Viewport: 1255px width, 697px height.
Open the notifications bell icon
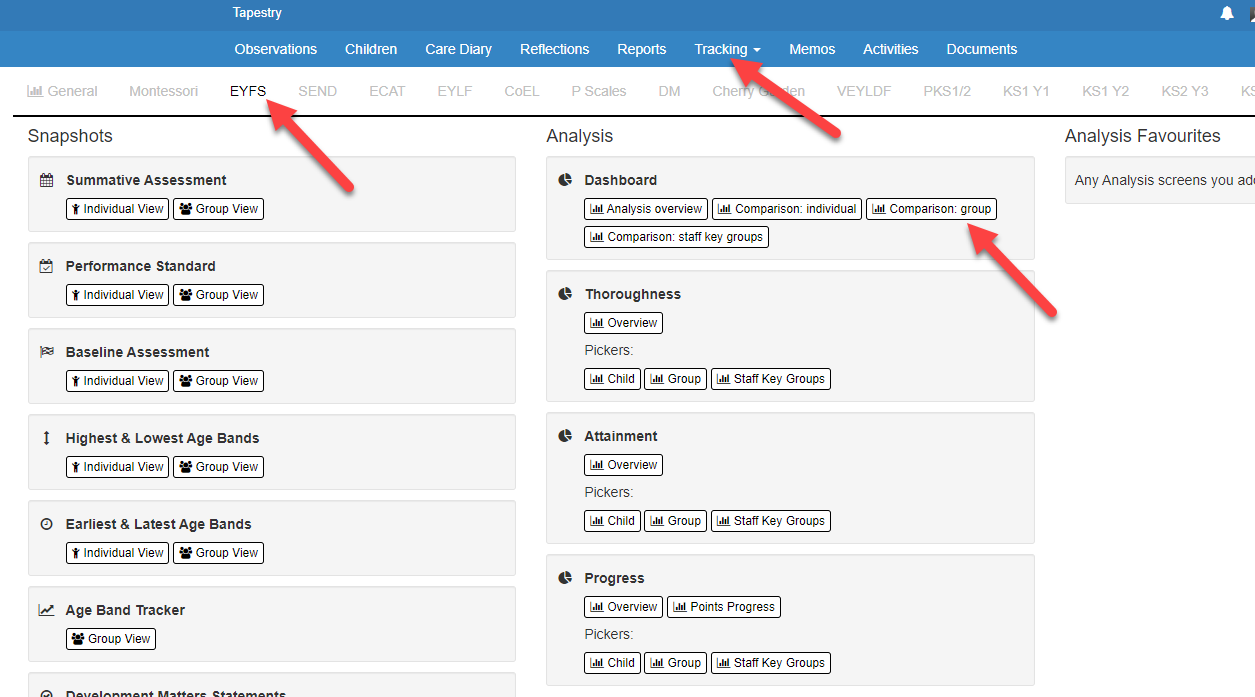click(x=1227, y=13)
